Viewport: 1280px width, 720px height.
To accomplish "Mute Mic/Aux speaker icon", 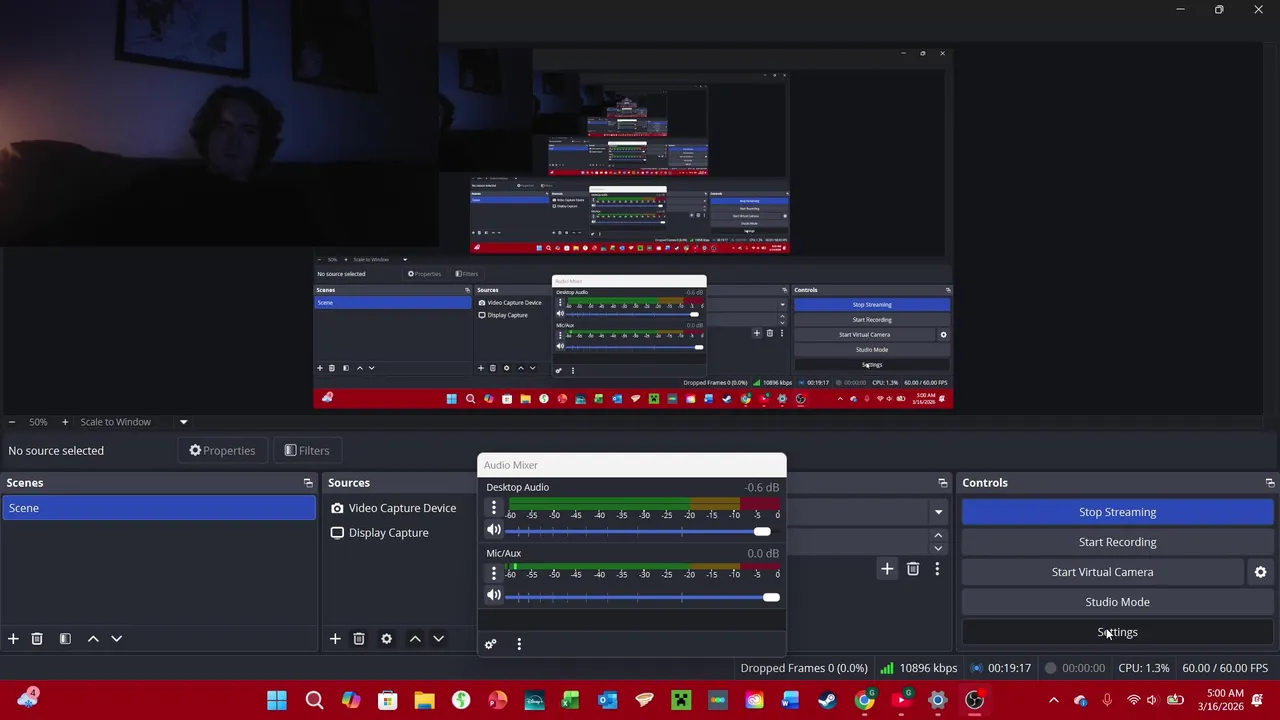I will click(494, 596).
